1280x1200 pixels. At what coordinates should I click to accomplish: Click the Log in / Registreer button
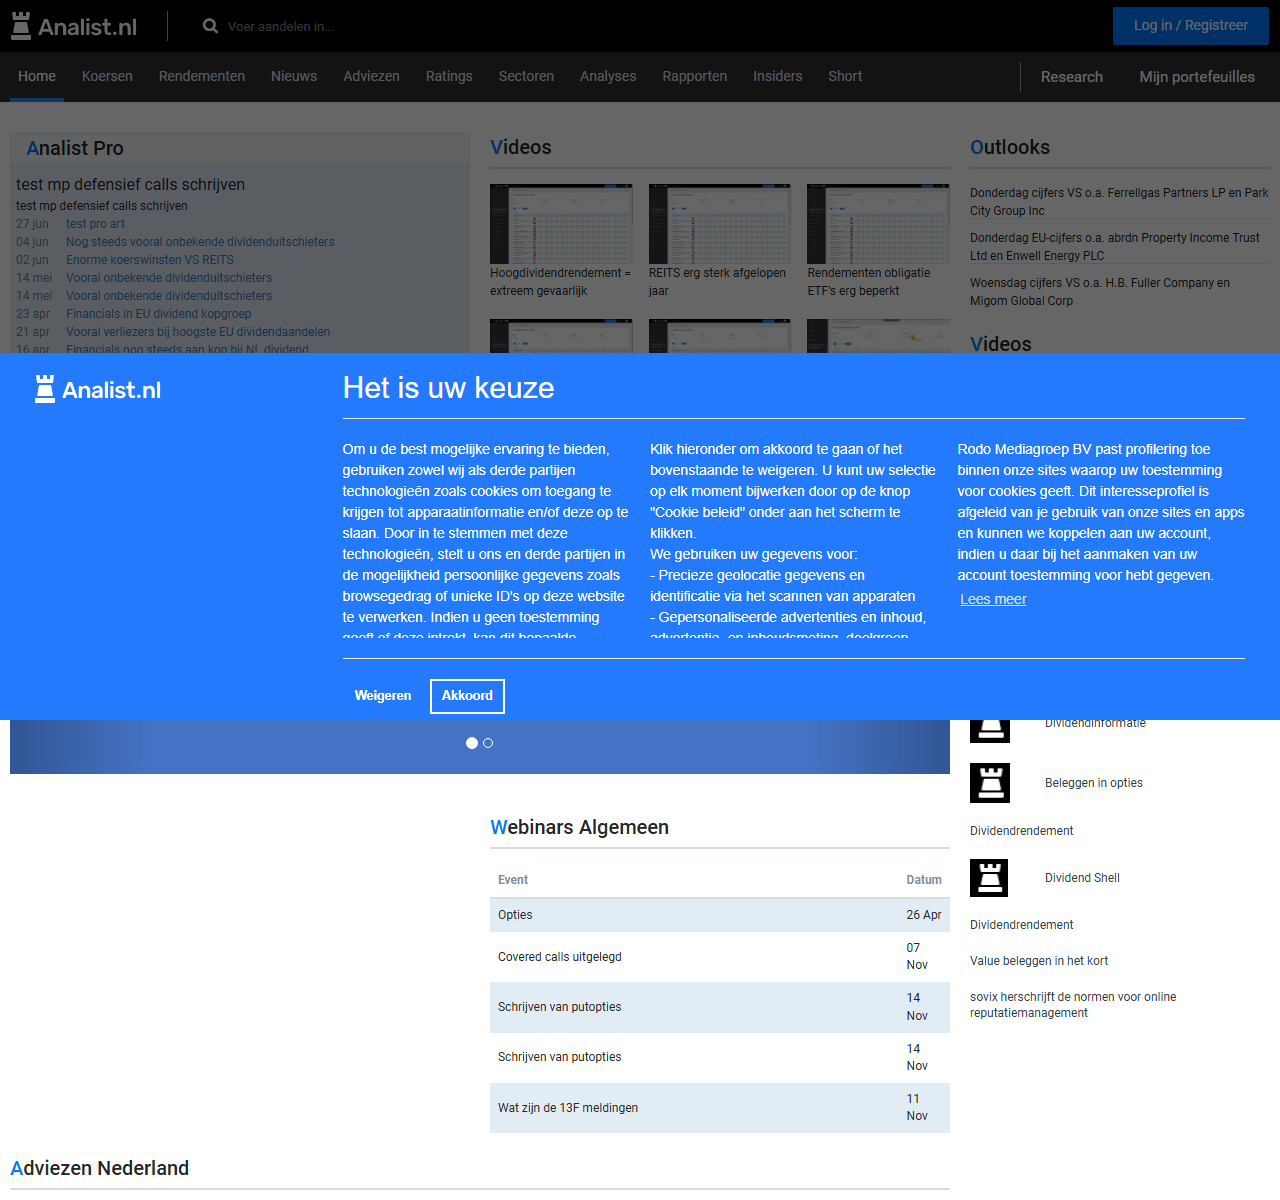click(x=1190, y=26)
